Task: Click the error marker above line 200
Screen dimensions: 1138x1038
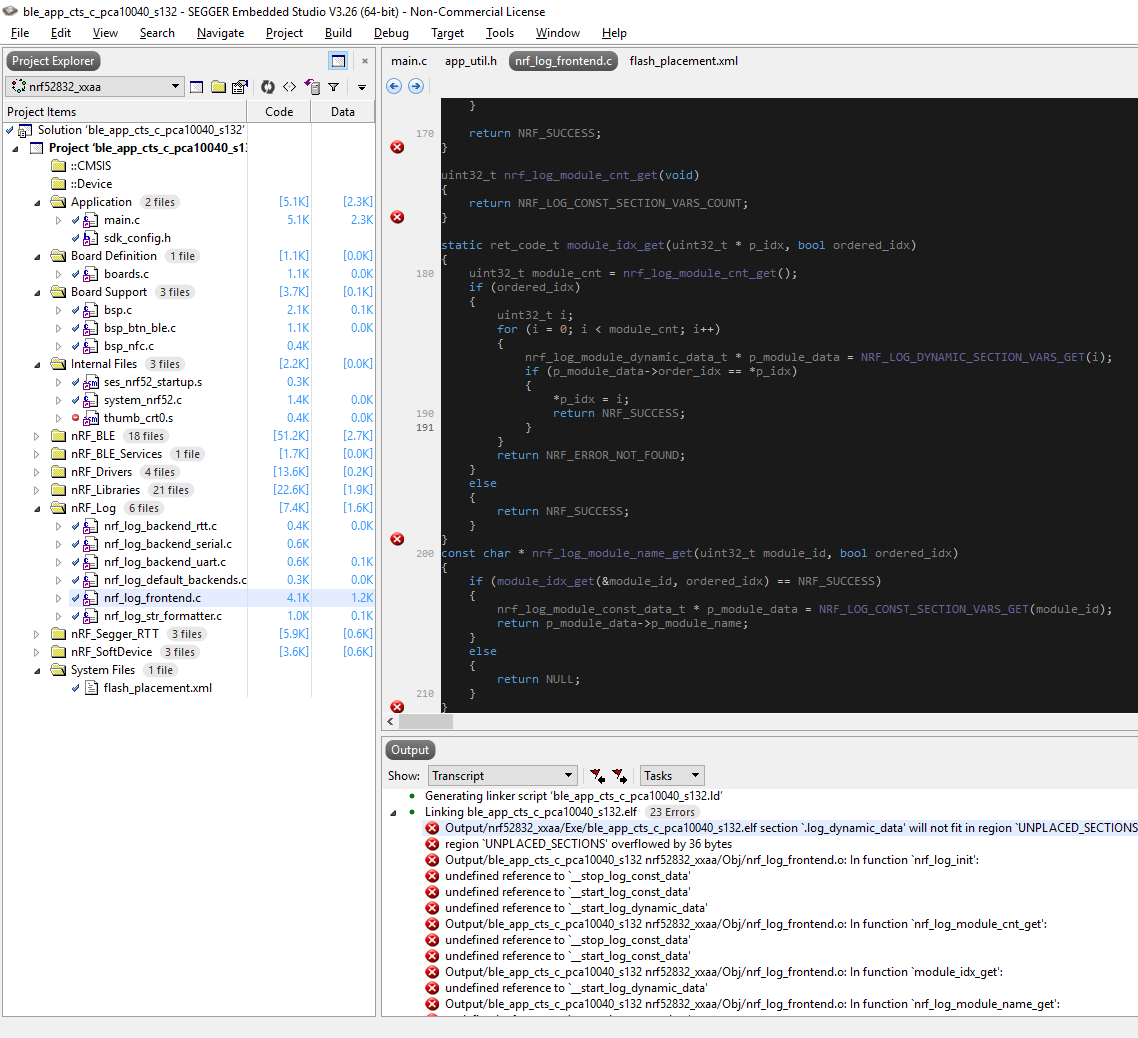Action: click(x=397, y=539)
